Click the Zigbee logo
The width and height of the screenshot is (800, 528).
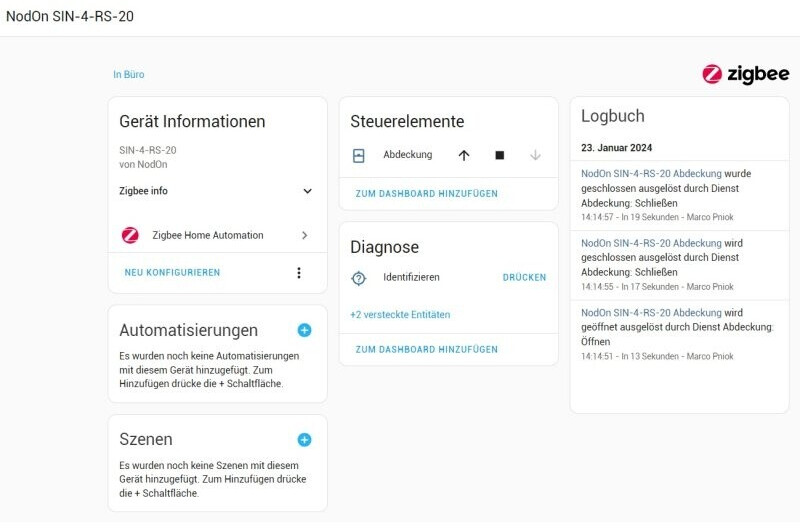745,73
